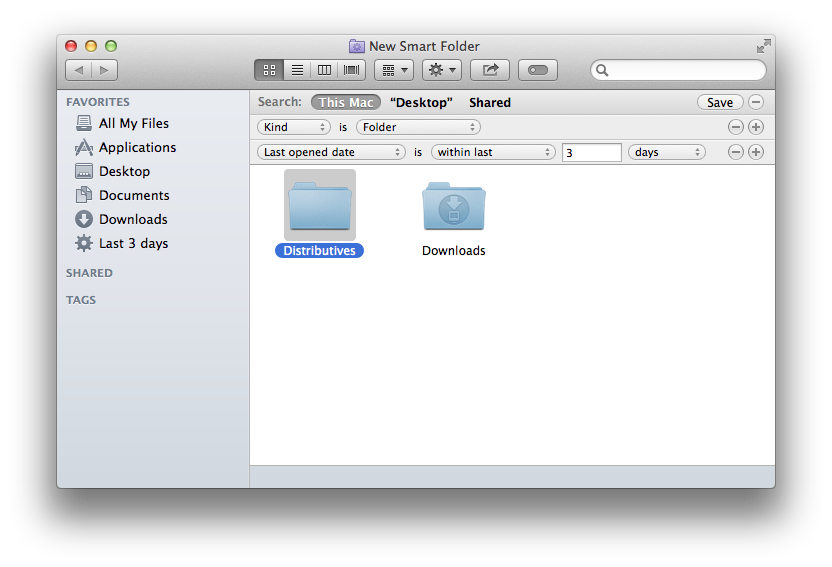The height and width of the screenshot is (567, 832).
Task: Click the Applications sidebar icon
Action: tap(84, 147)
